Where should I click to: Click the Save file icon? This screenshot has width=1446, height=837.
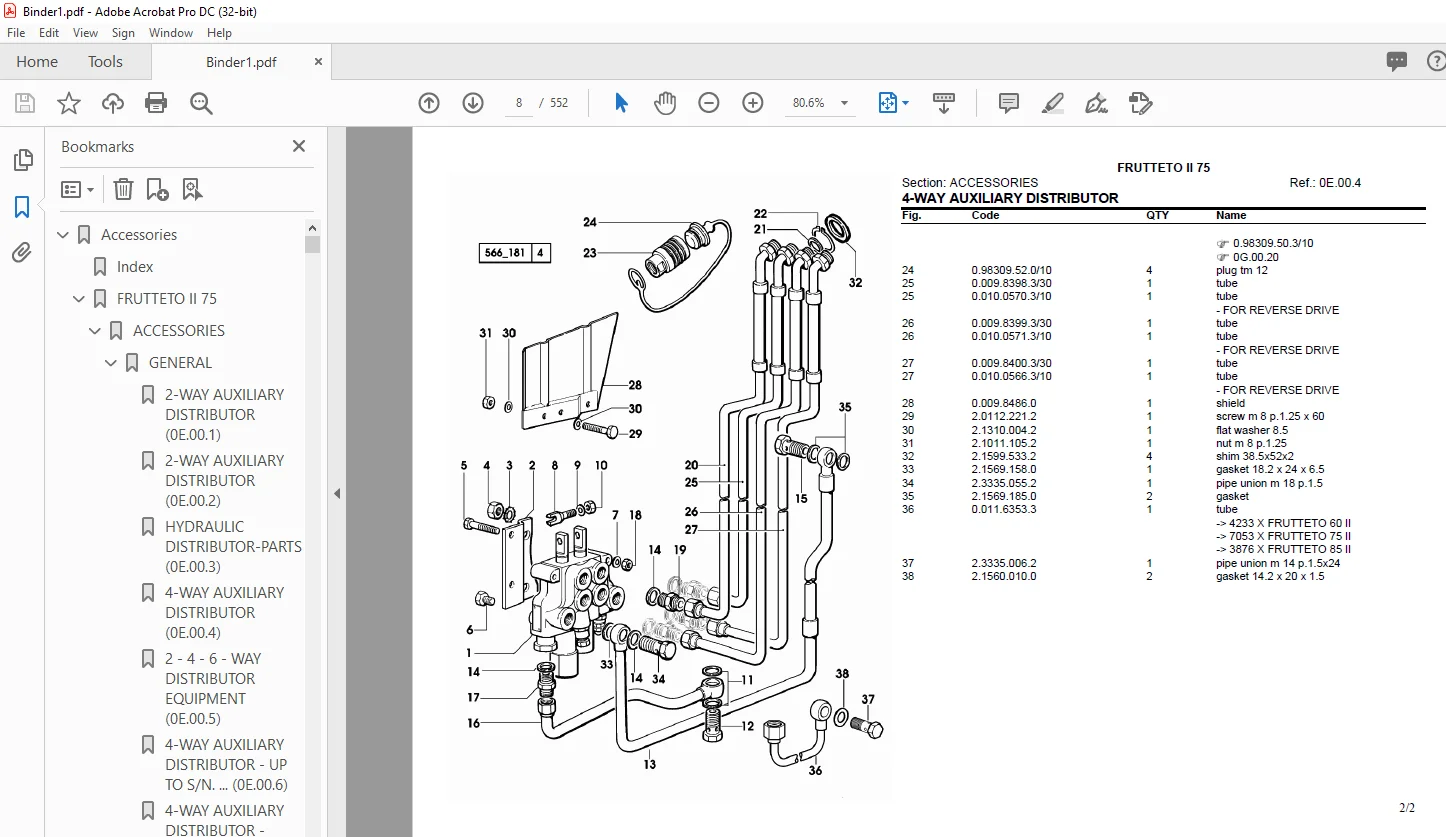point(25,103)
